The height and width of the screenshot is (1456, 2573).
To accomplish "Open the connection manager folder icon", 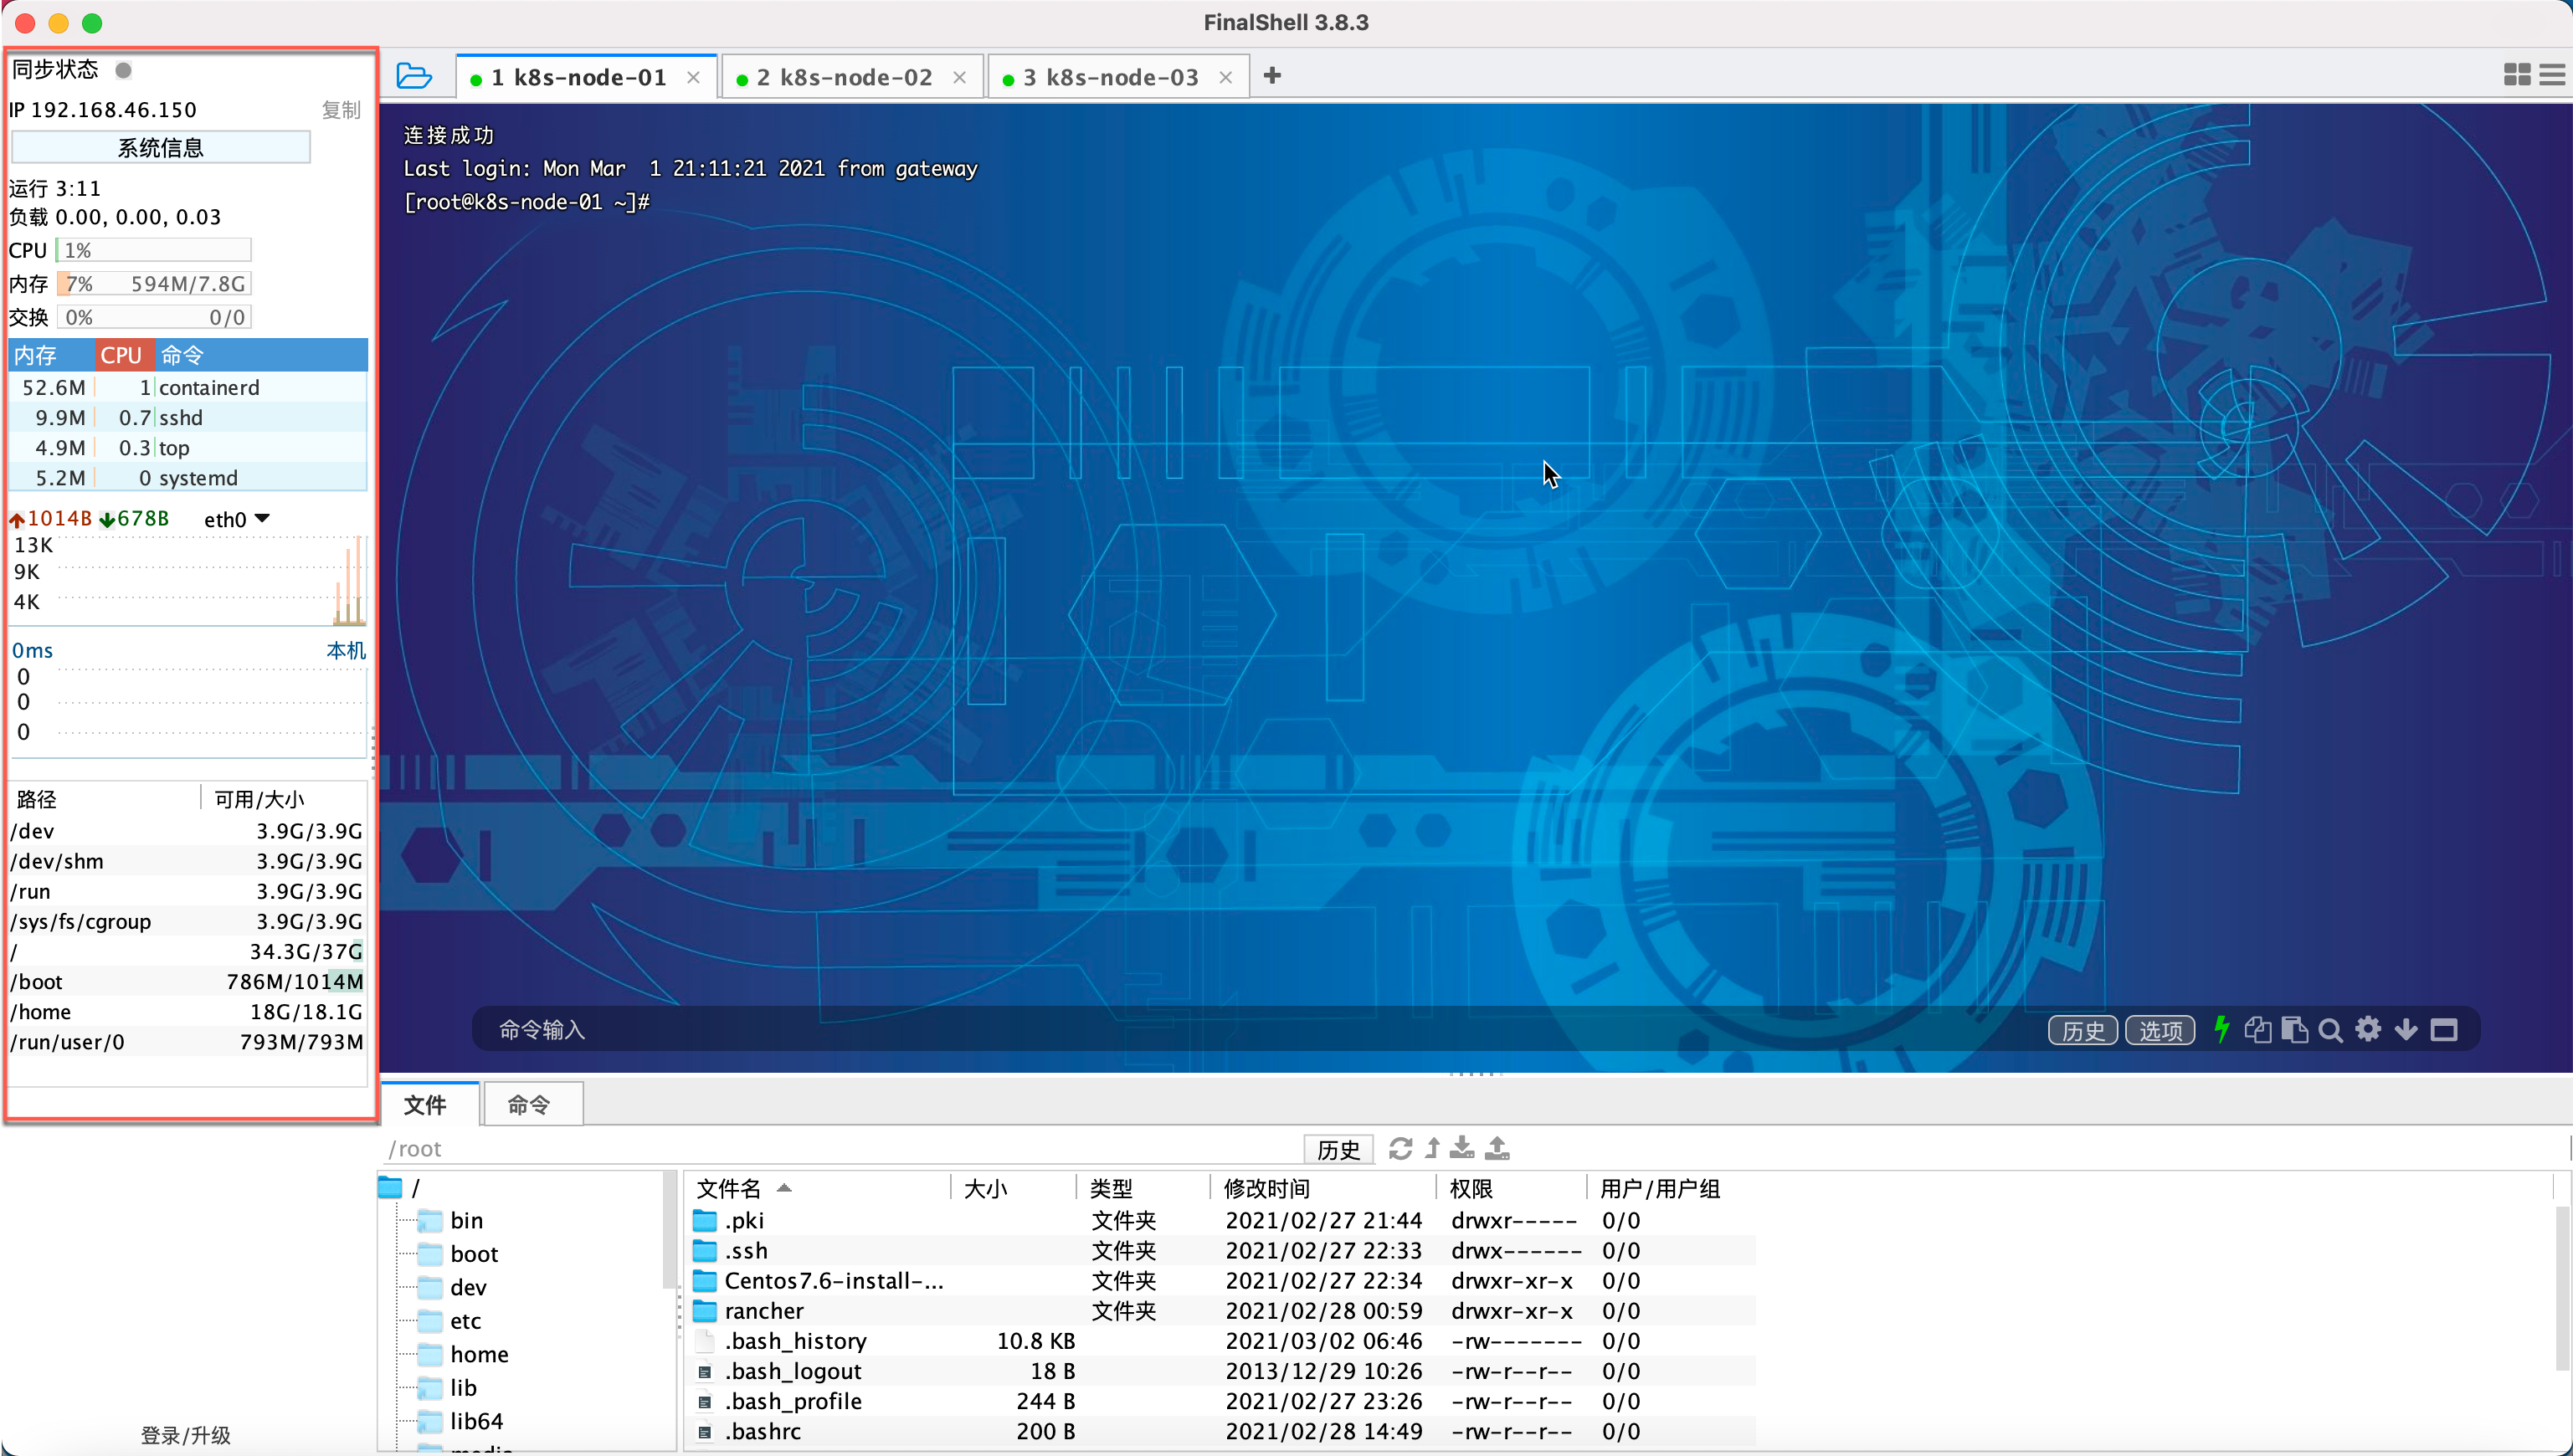I will click(x=414, y=75).
